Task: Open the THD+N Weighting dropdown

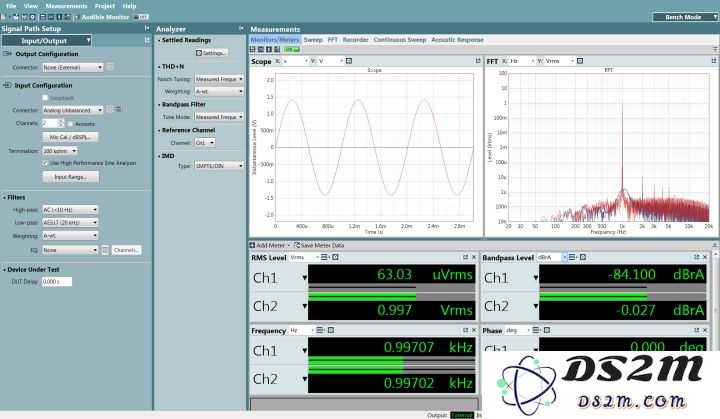Action: (219, 91)
